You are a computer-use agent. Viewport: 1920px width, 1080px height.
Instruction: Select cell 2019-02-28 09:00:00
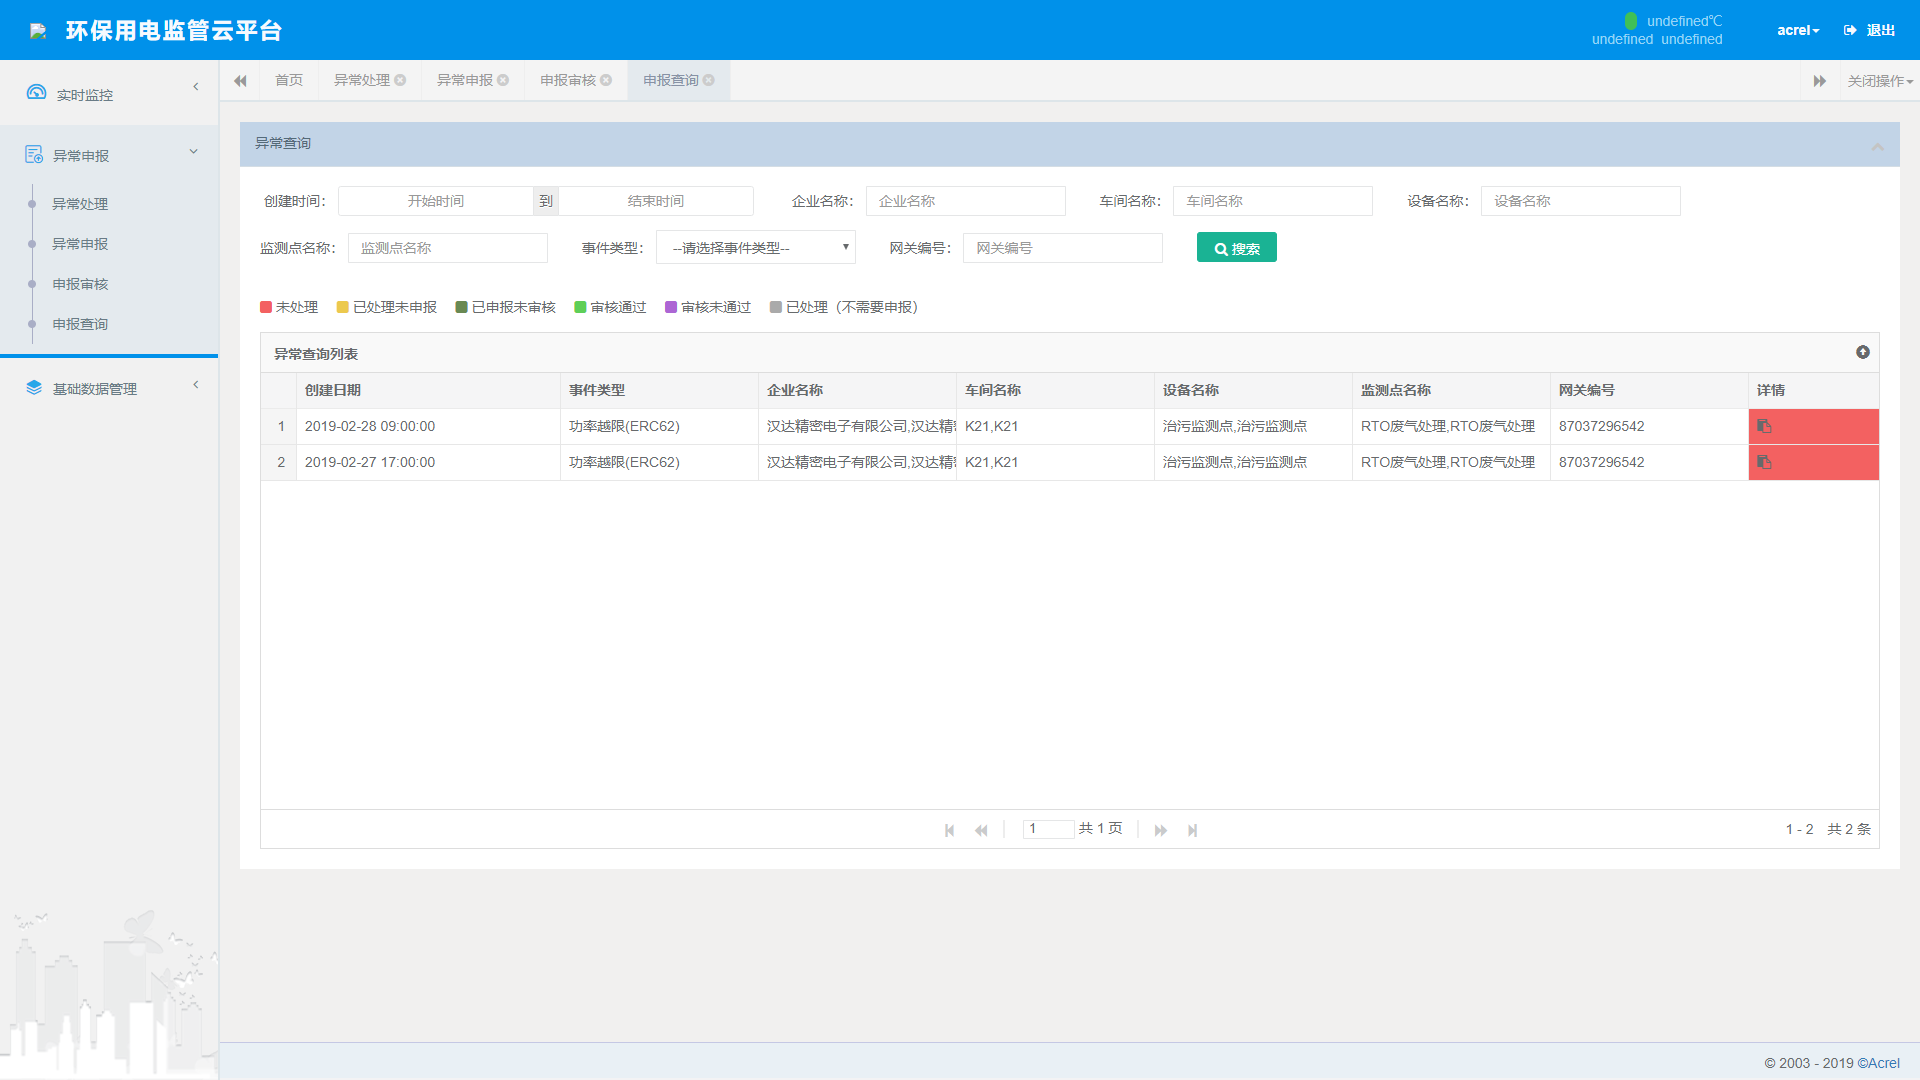point(428,426)
